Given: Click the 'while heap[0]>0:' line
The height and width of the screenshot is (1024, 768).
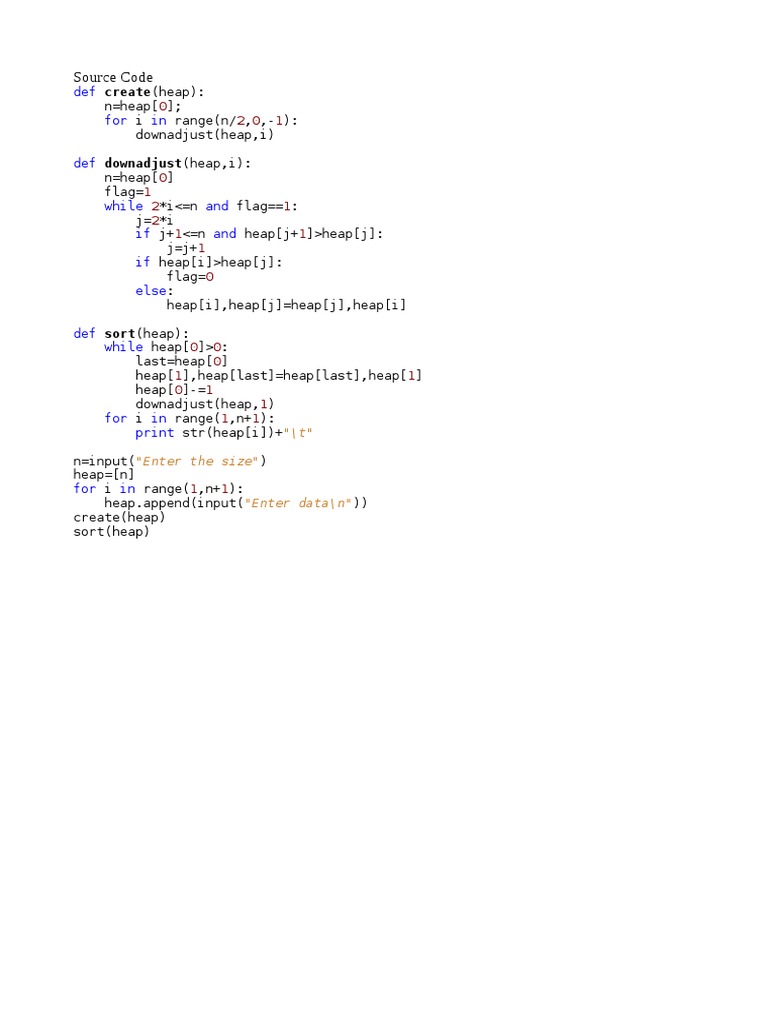Looking at the screenshot, I should (x=166, y=347).
